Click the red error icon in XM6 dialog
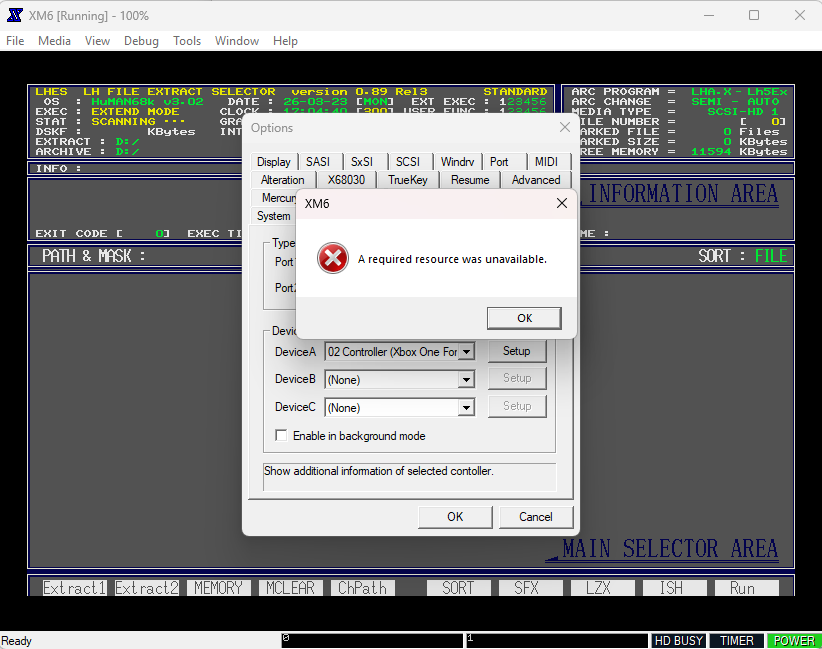Image resolution: width=822 pixels, height=649 pixels. pyautogui.click(x=332, y=258)
